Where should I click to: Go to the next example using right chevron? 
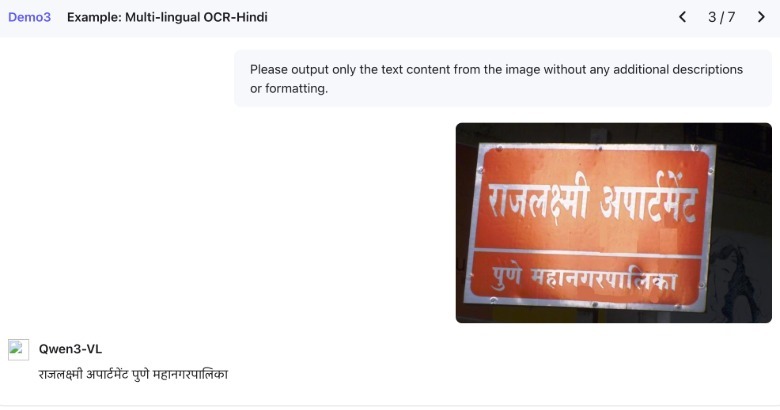coord(761,17)
